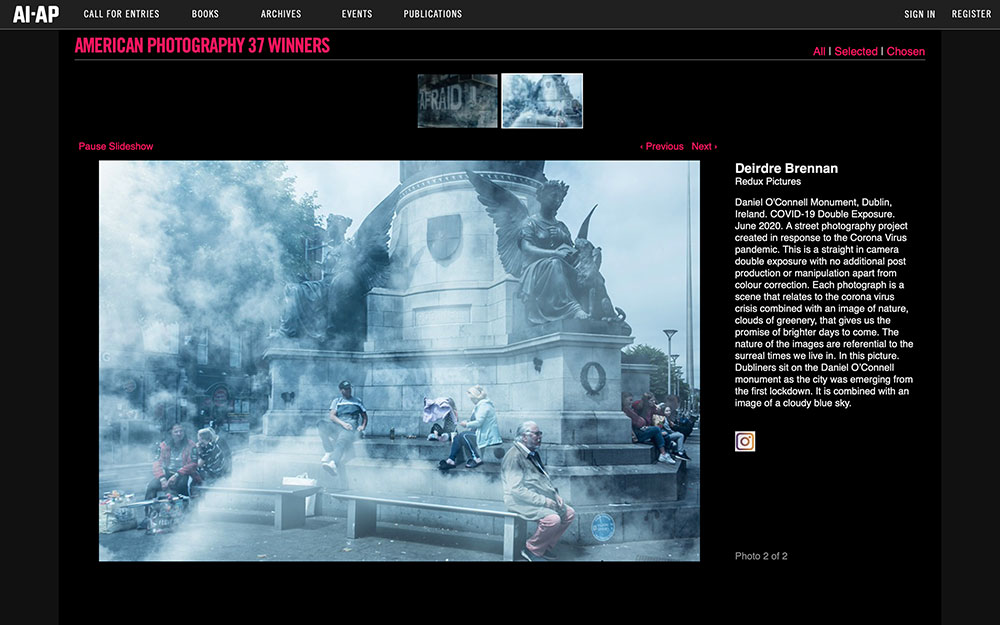Filter winners by Chosen
Viewport: 1000px width, 625px height.
coord(906,51)
